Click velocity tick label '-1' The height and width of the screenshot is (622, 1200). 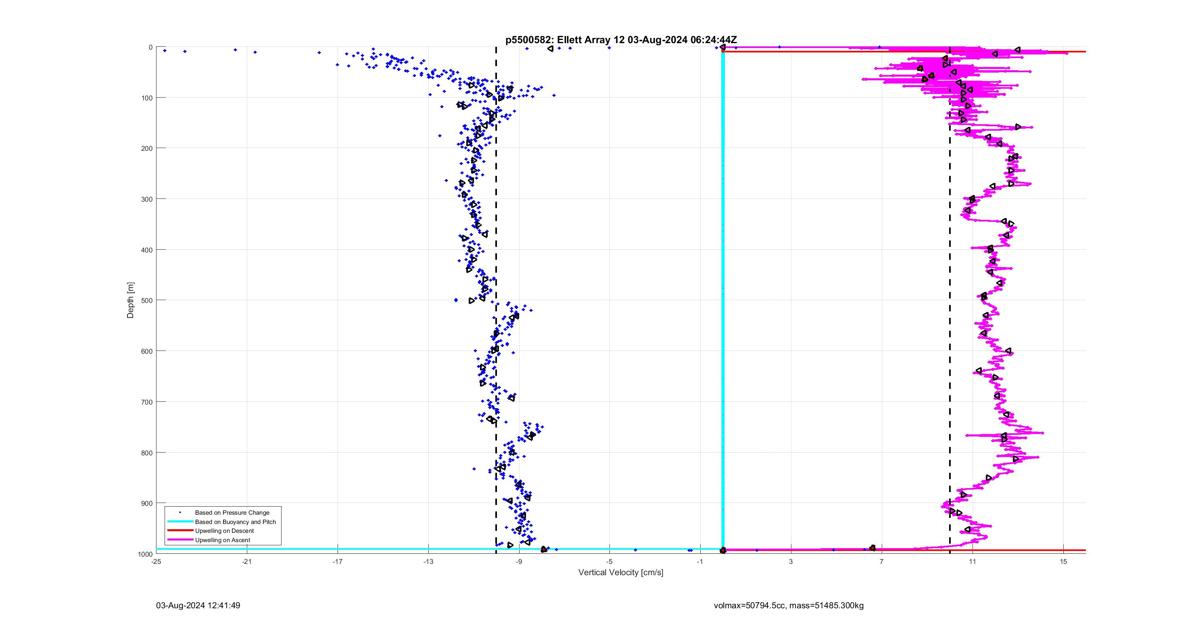pos(700,561)
